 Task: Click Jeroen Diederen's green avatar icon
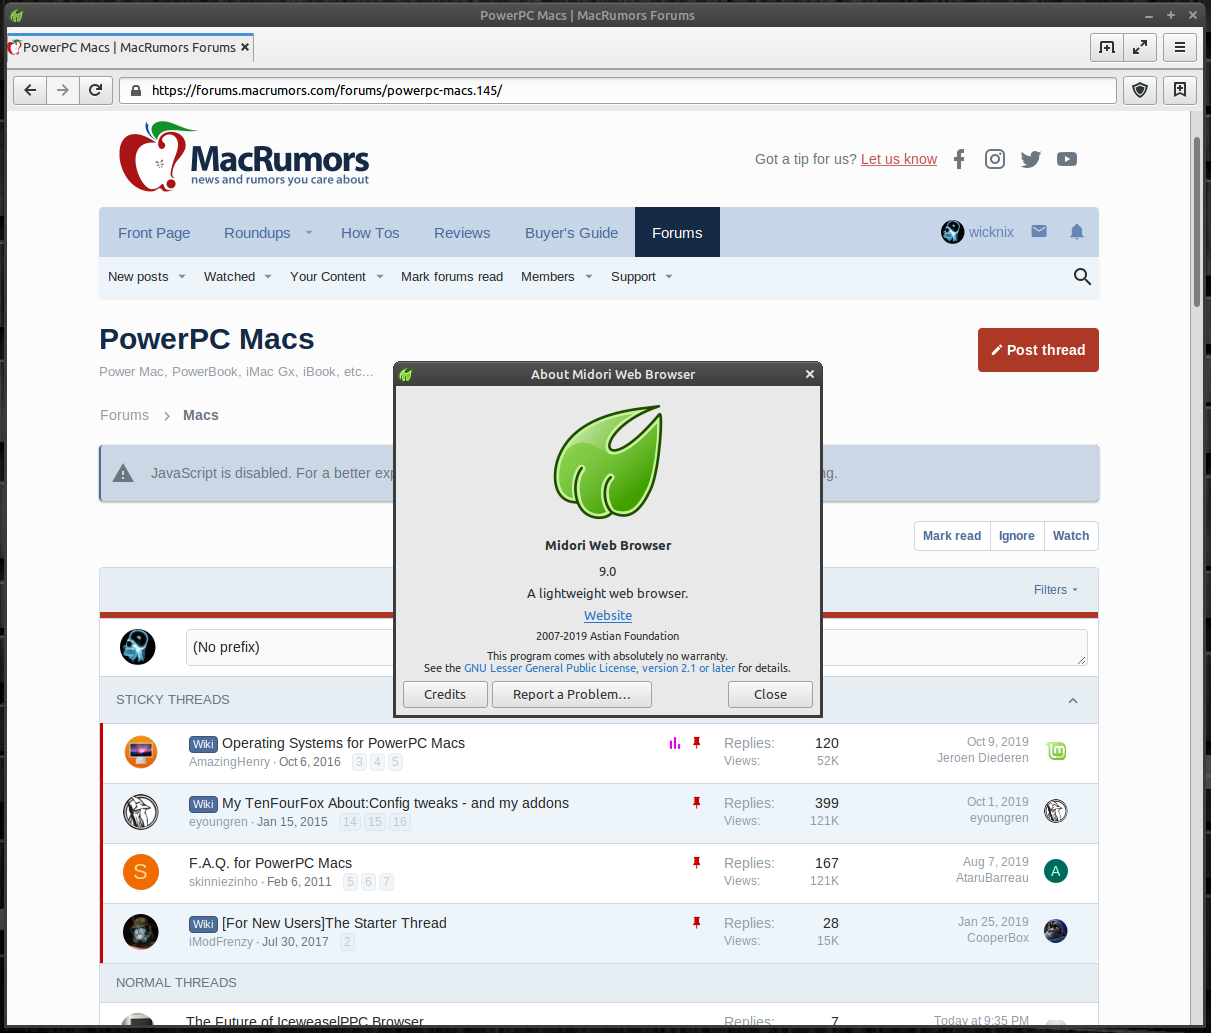click(x=1056, y=751)
